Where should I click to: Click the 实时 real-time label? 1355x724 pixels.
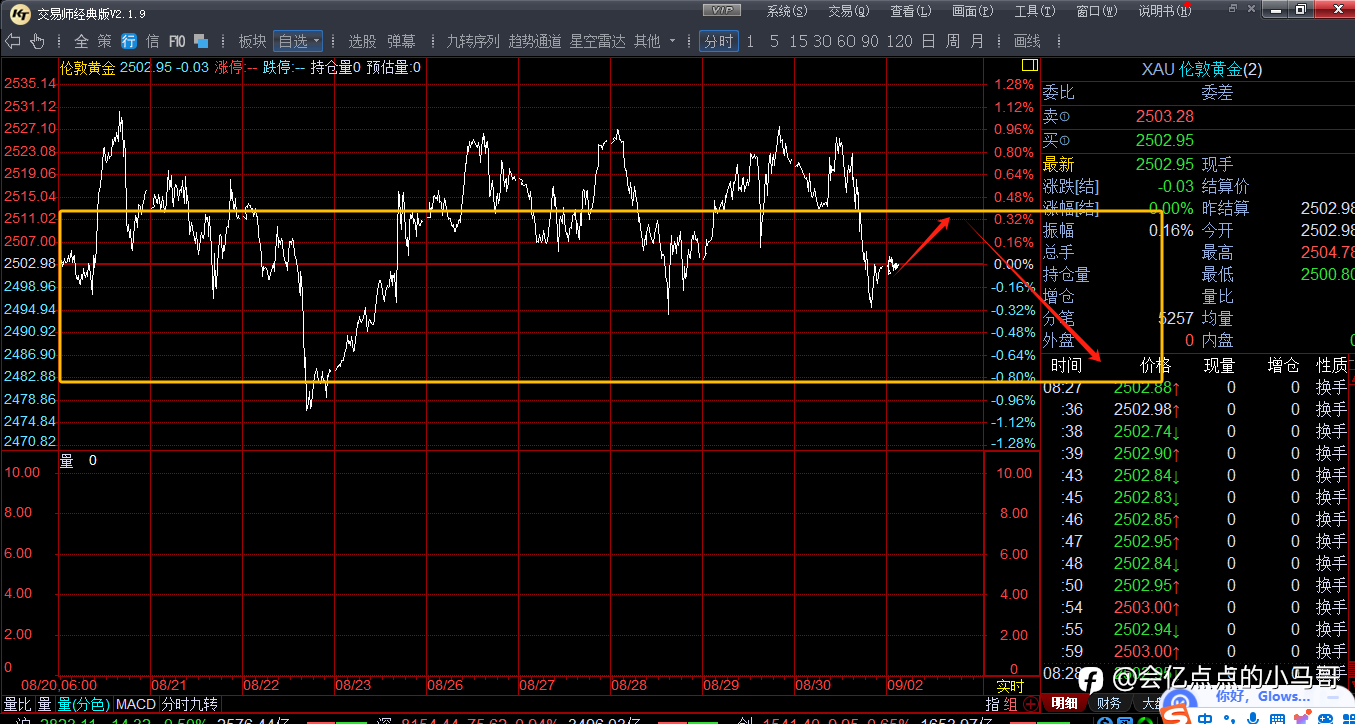(1010, 685)
